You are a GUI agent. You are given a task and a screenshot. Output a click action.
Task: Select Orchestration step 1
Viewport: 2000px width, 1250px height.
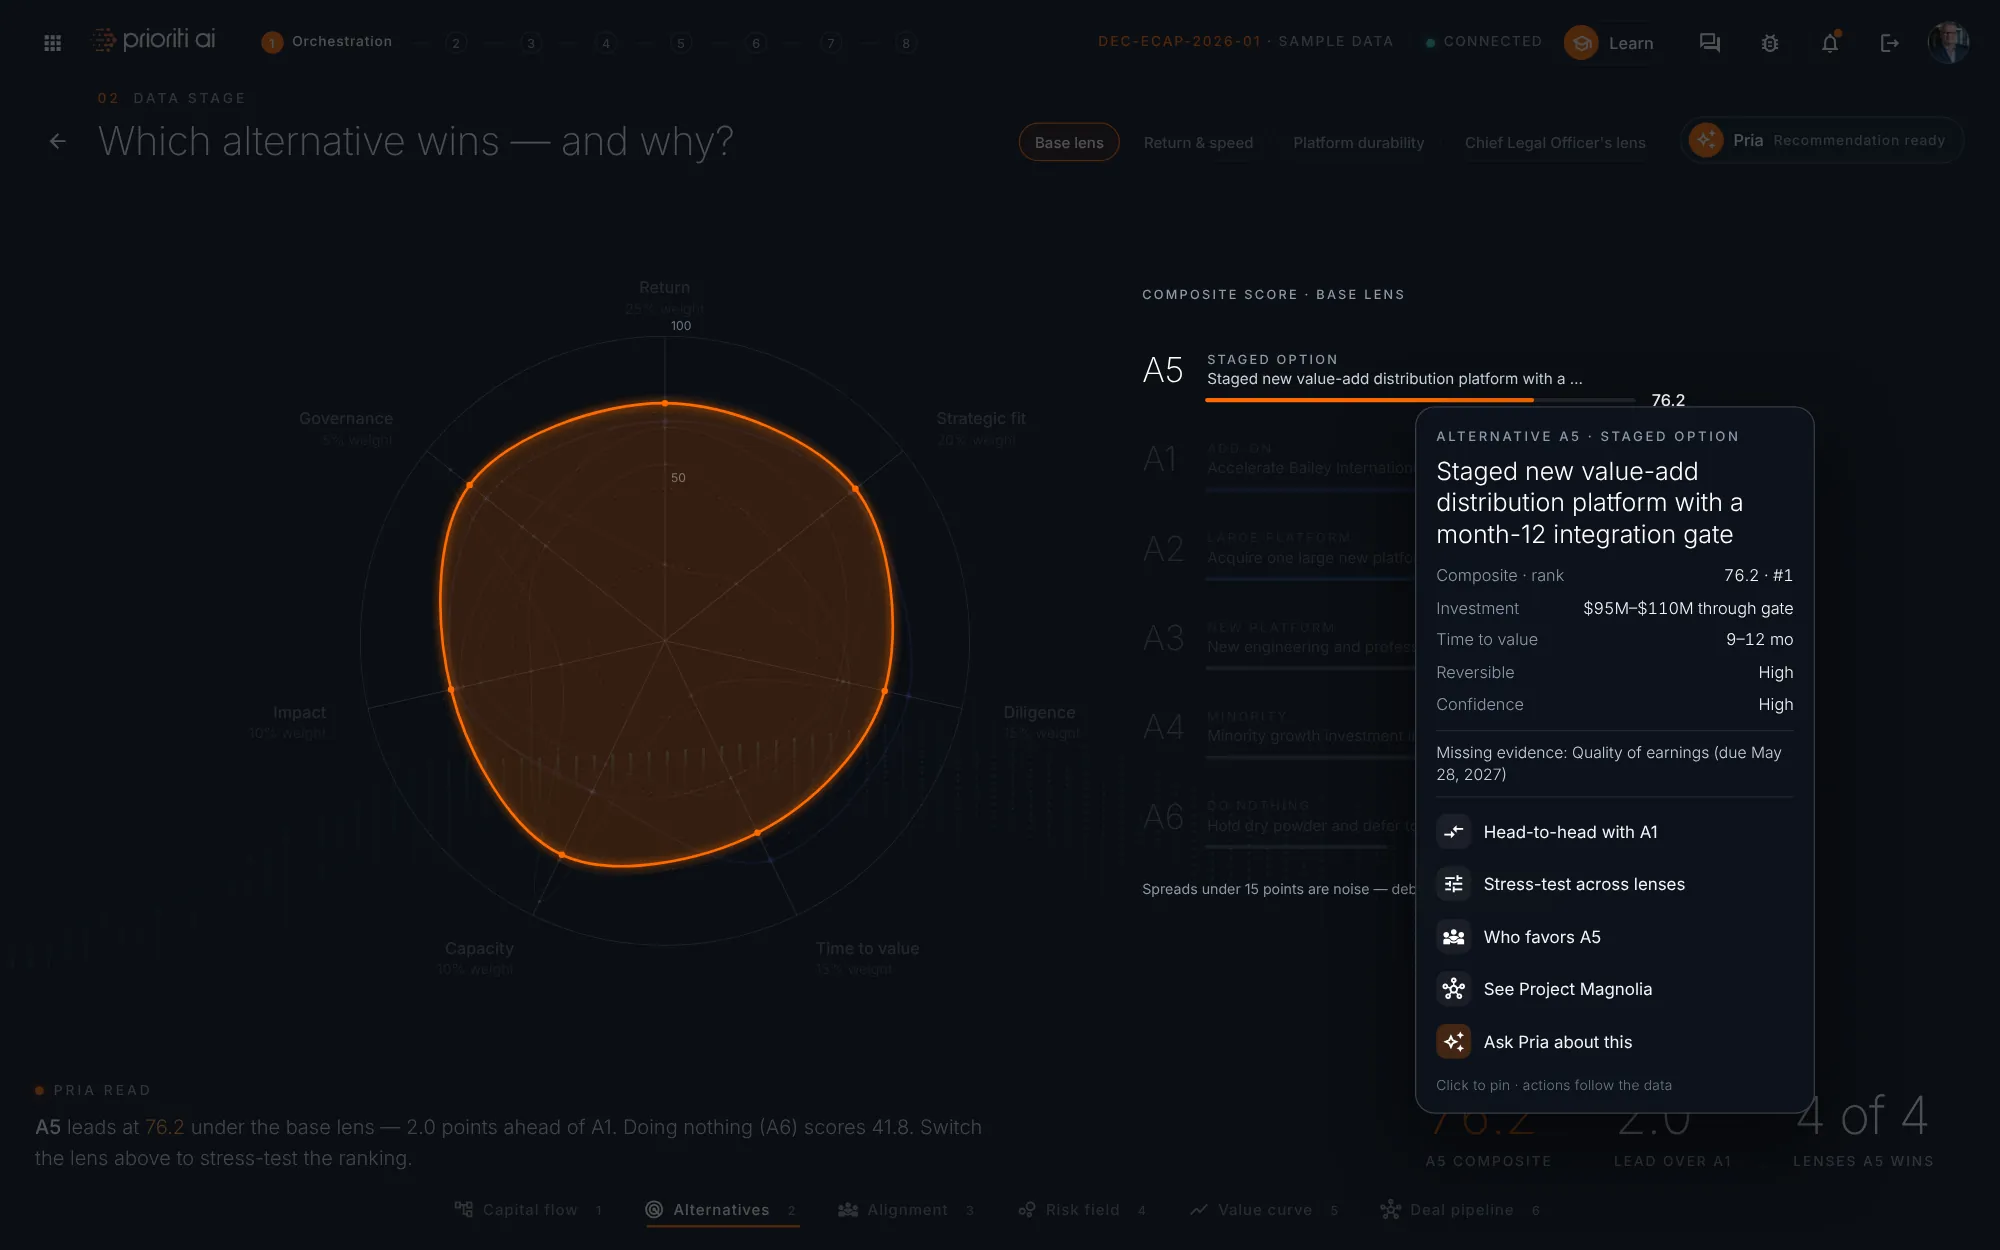coord(327,42)
